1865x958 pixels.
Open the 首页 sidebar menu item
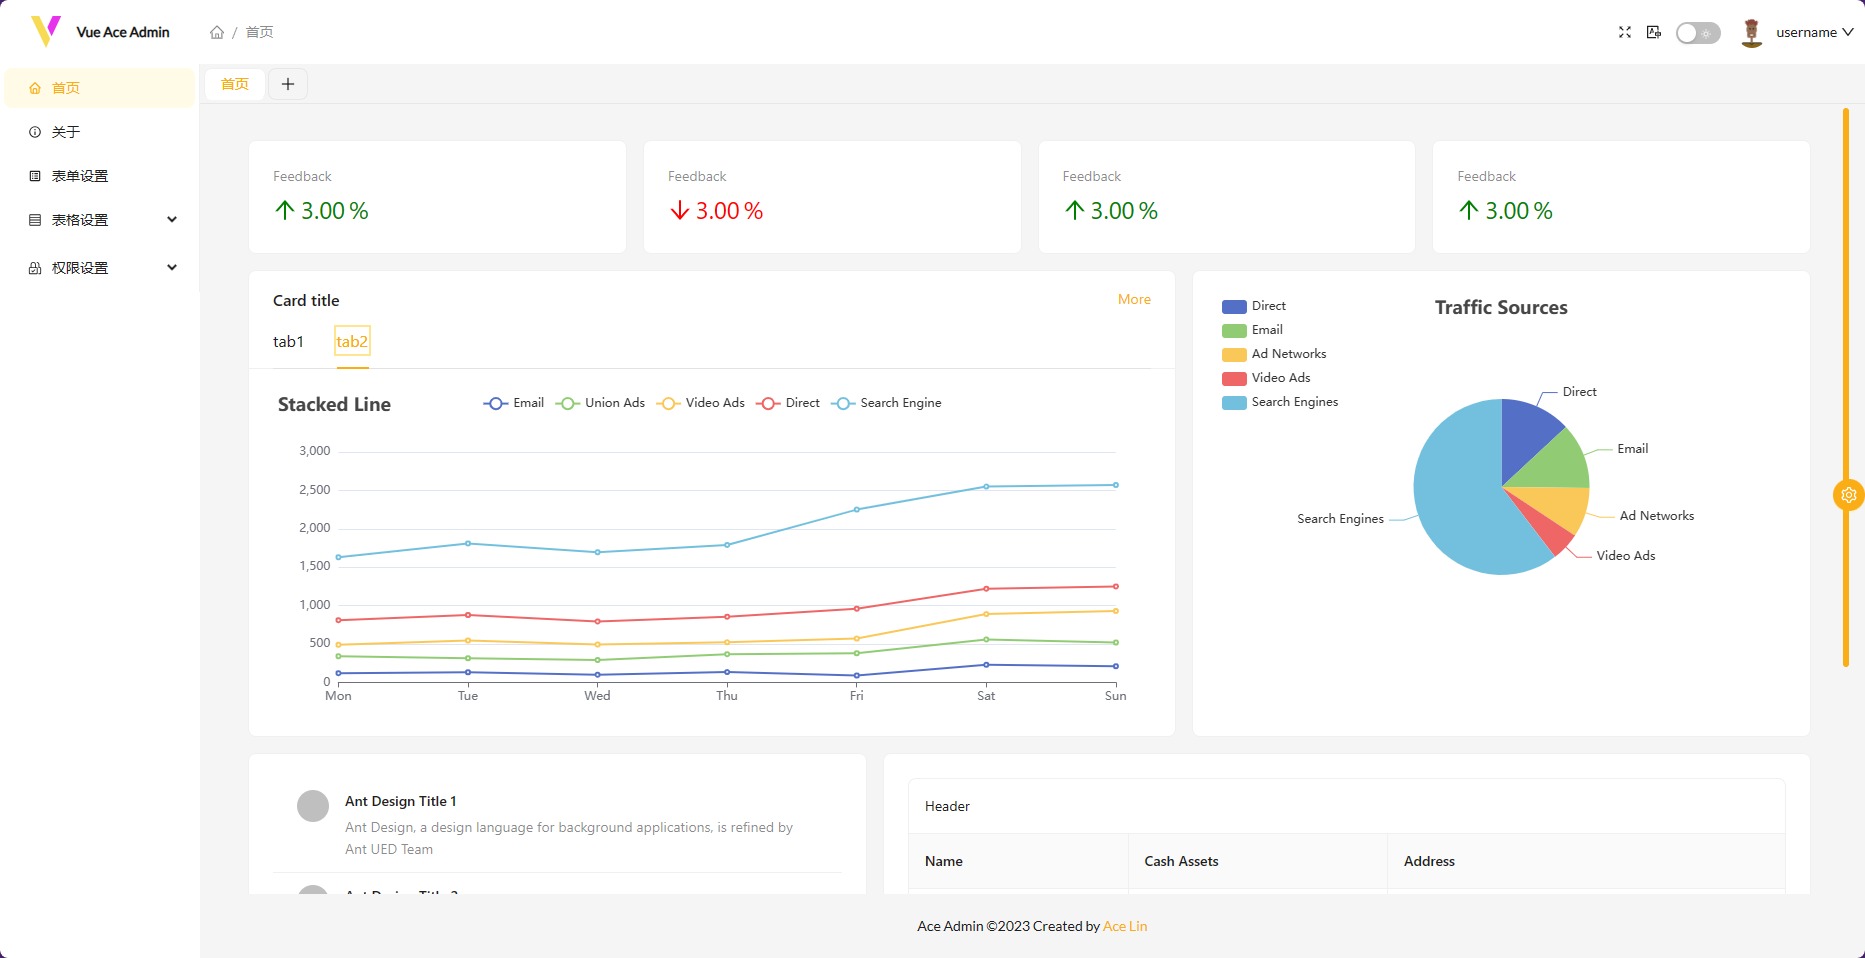(100, 88)
